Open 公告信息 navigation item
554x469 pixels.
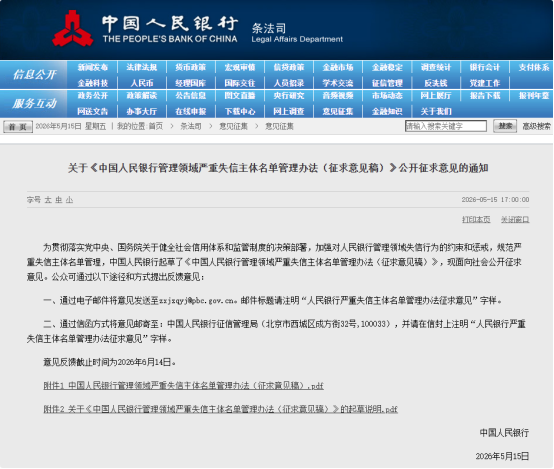pos(191,96)
